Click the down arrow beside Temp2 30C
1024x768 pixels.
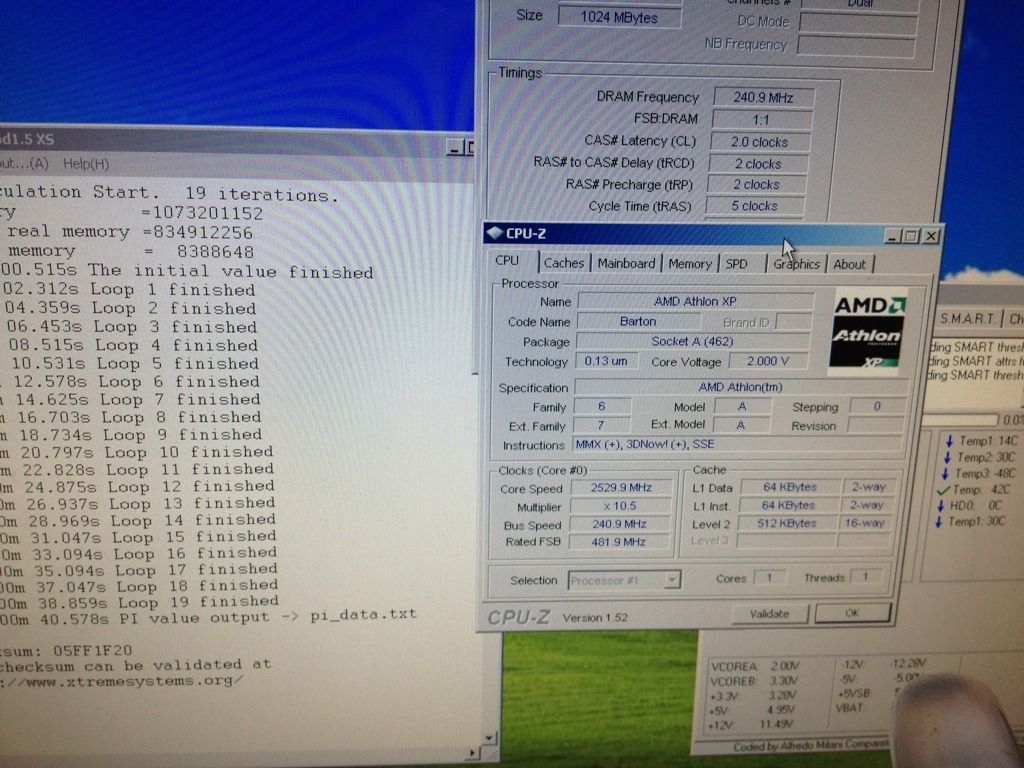(x=947, y=457)
